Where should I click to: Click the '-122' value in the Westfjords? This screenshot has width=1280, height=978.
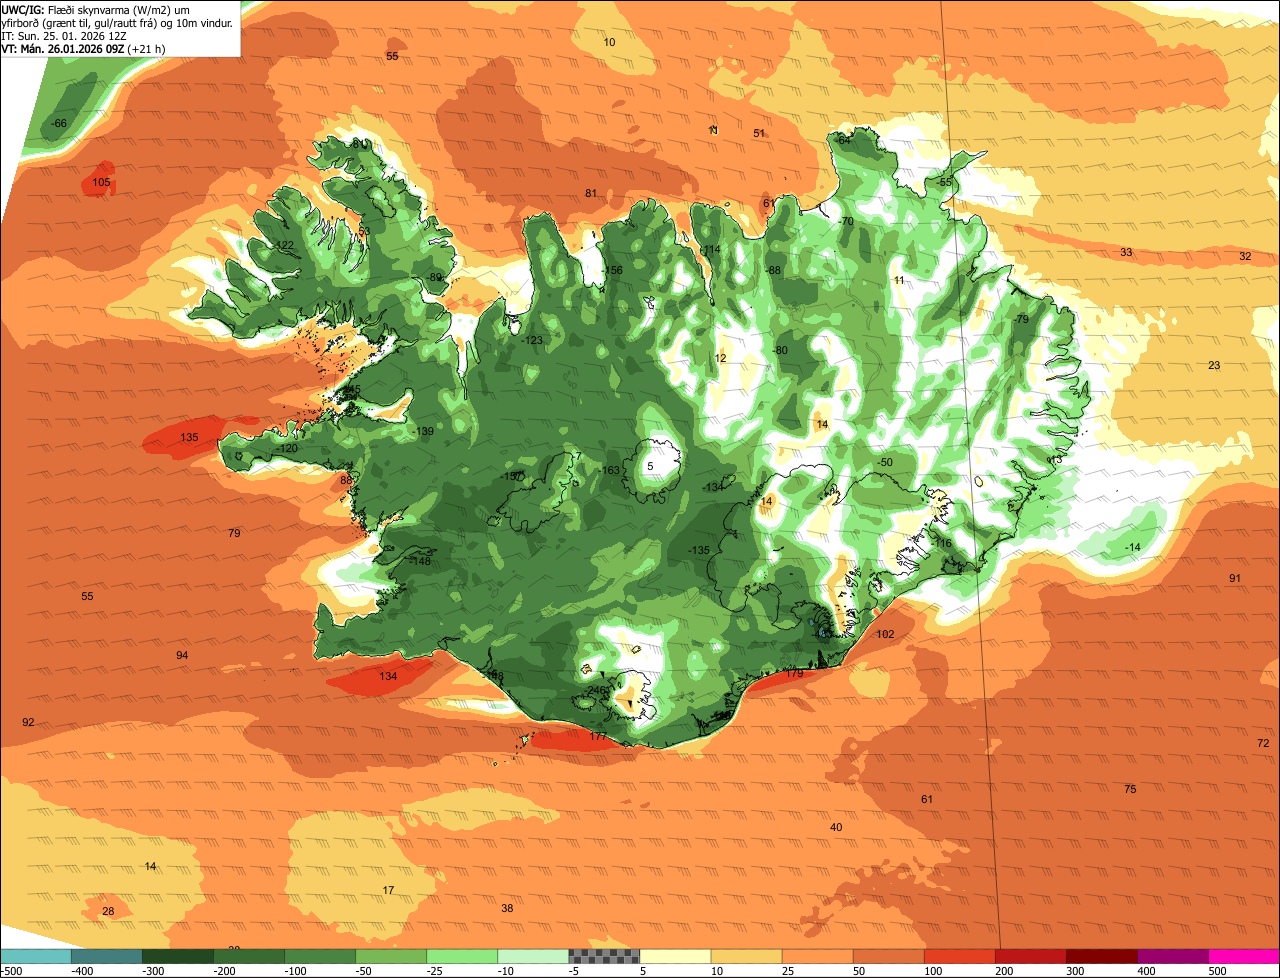point(284,245)
